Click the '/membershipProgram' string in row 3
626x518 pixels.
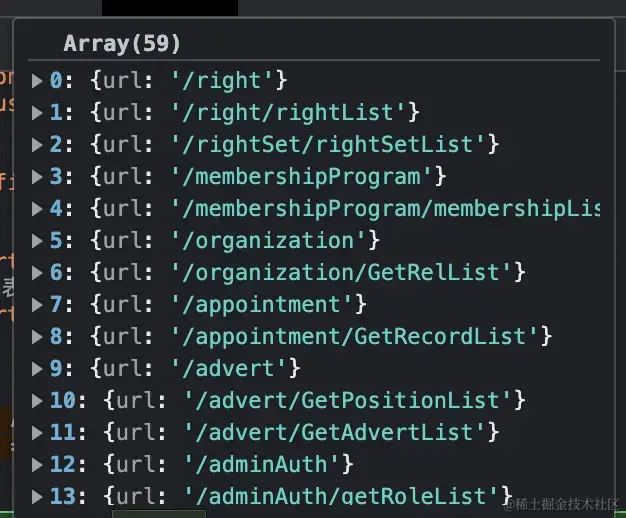coord(301,177)
